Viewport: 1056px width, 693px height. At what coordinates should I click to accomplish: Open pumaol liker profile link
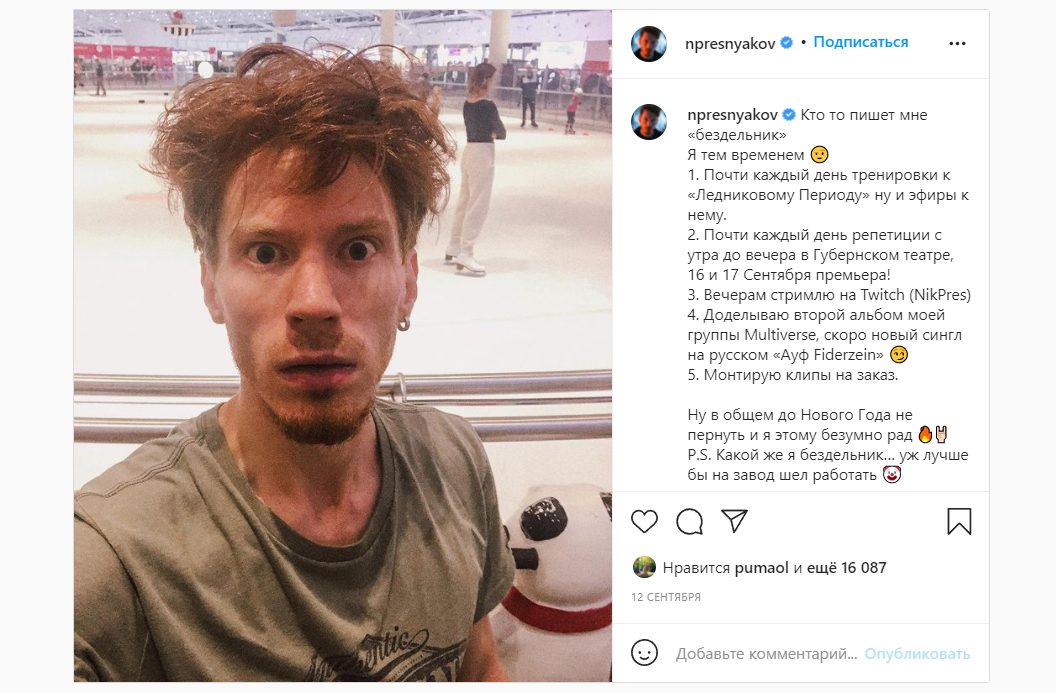[761, 568]
